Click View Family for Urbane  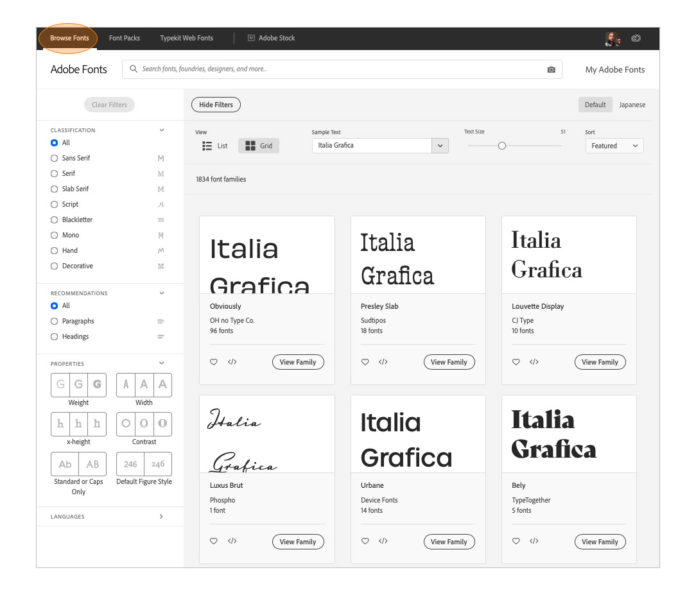click(x=449, y=542)
